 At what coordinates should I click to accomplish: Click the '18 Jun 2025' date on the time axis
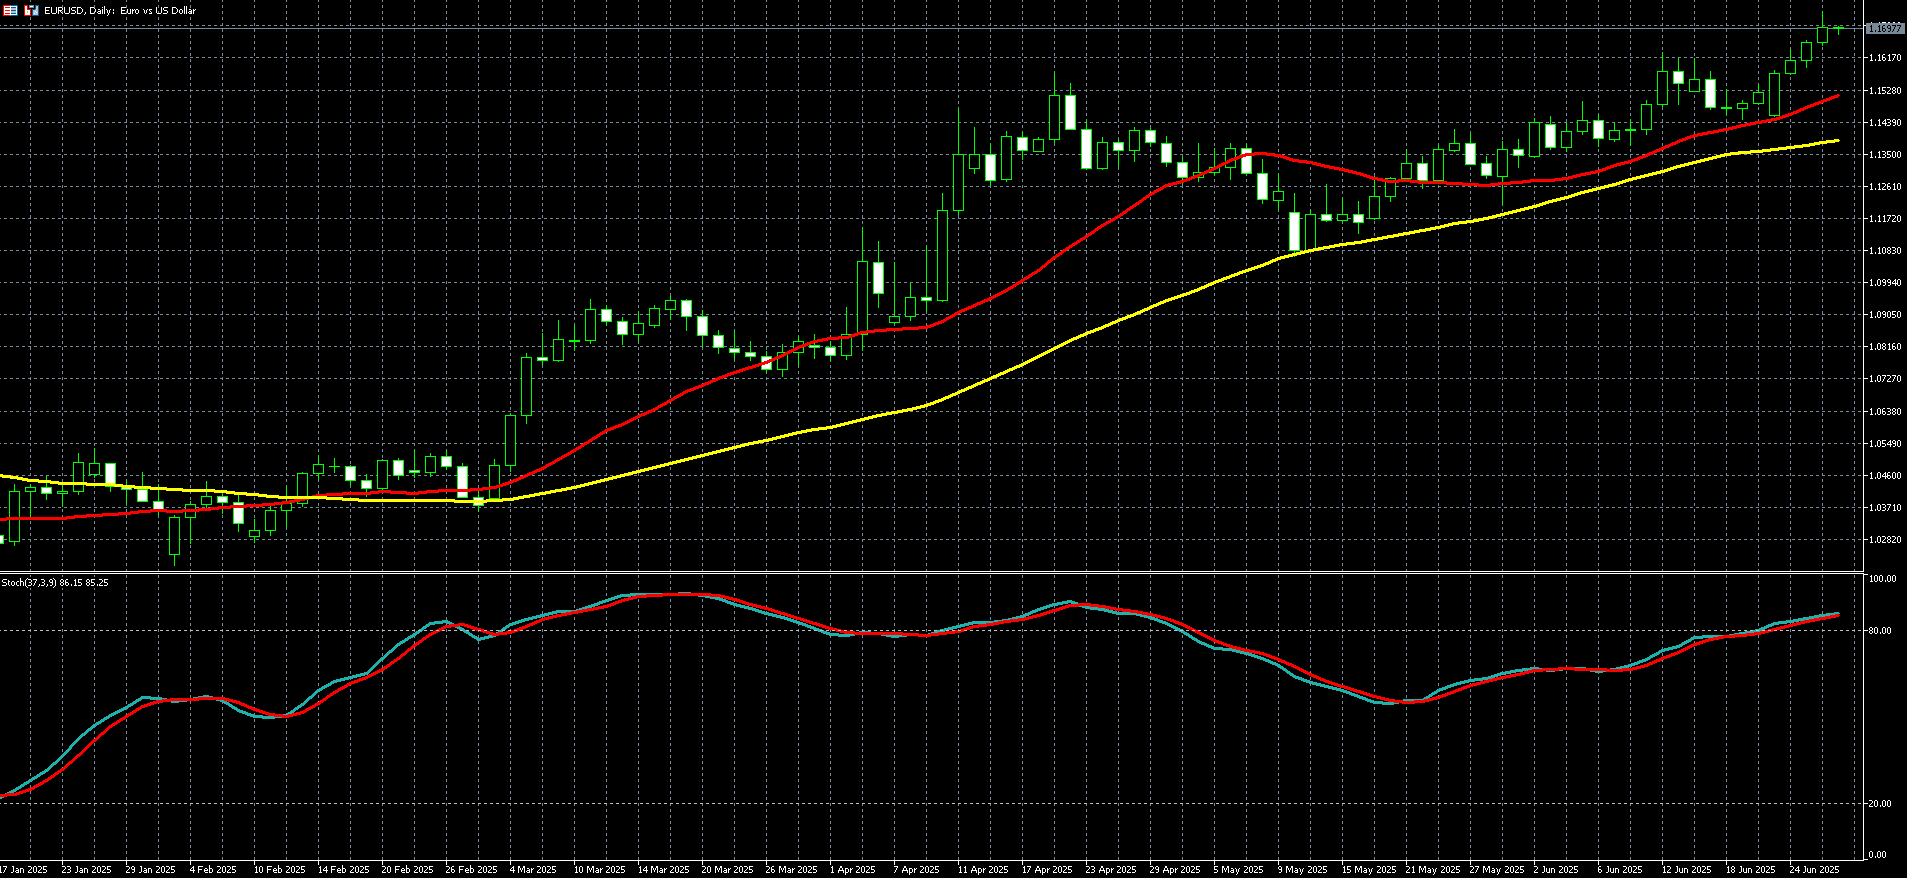click(1750, 870)
